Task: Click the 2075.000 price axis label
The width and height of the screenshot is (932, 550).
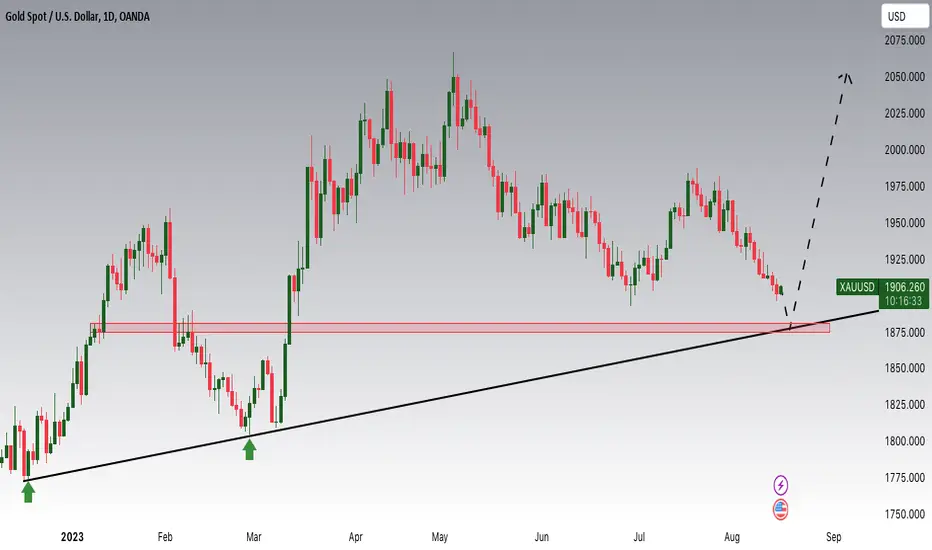Action: click(905, 40)
